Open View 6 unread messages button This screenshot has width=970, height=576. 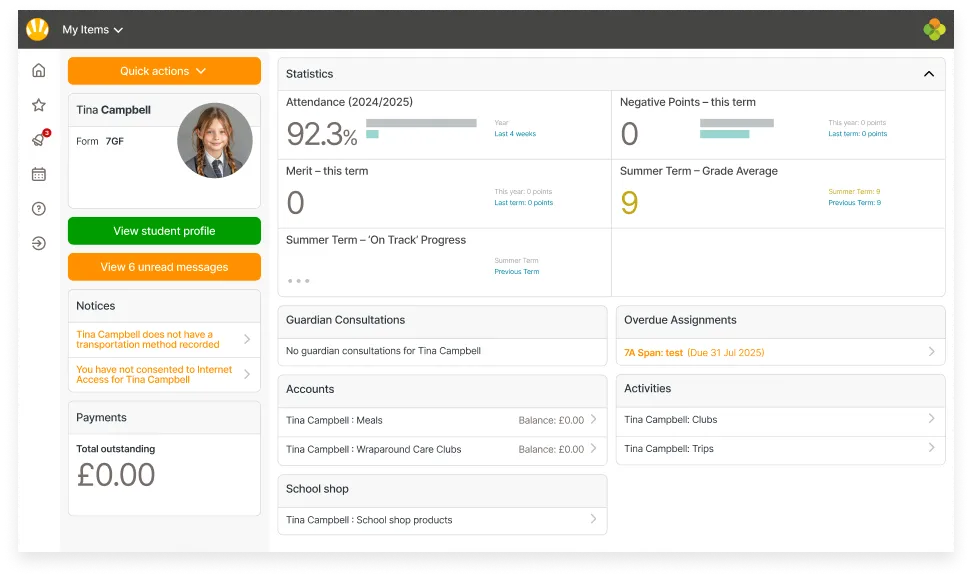[164, 267]
